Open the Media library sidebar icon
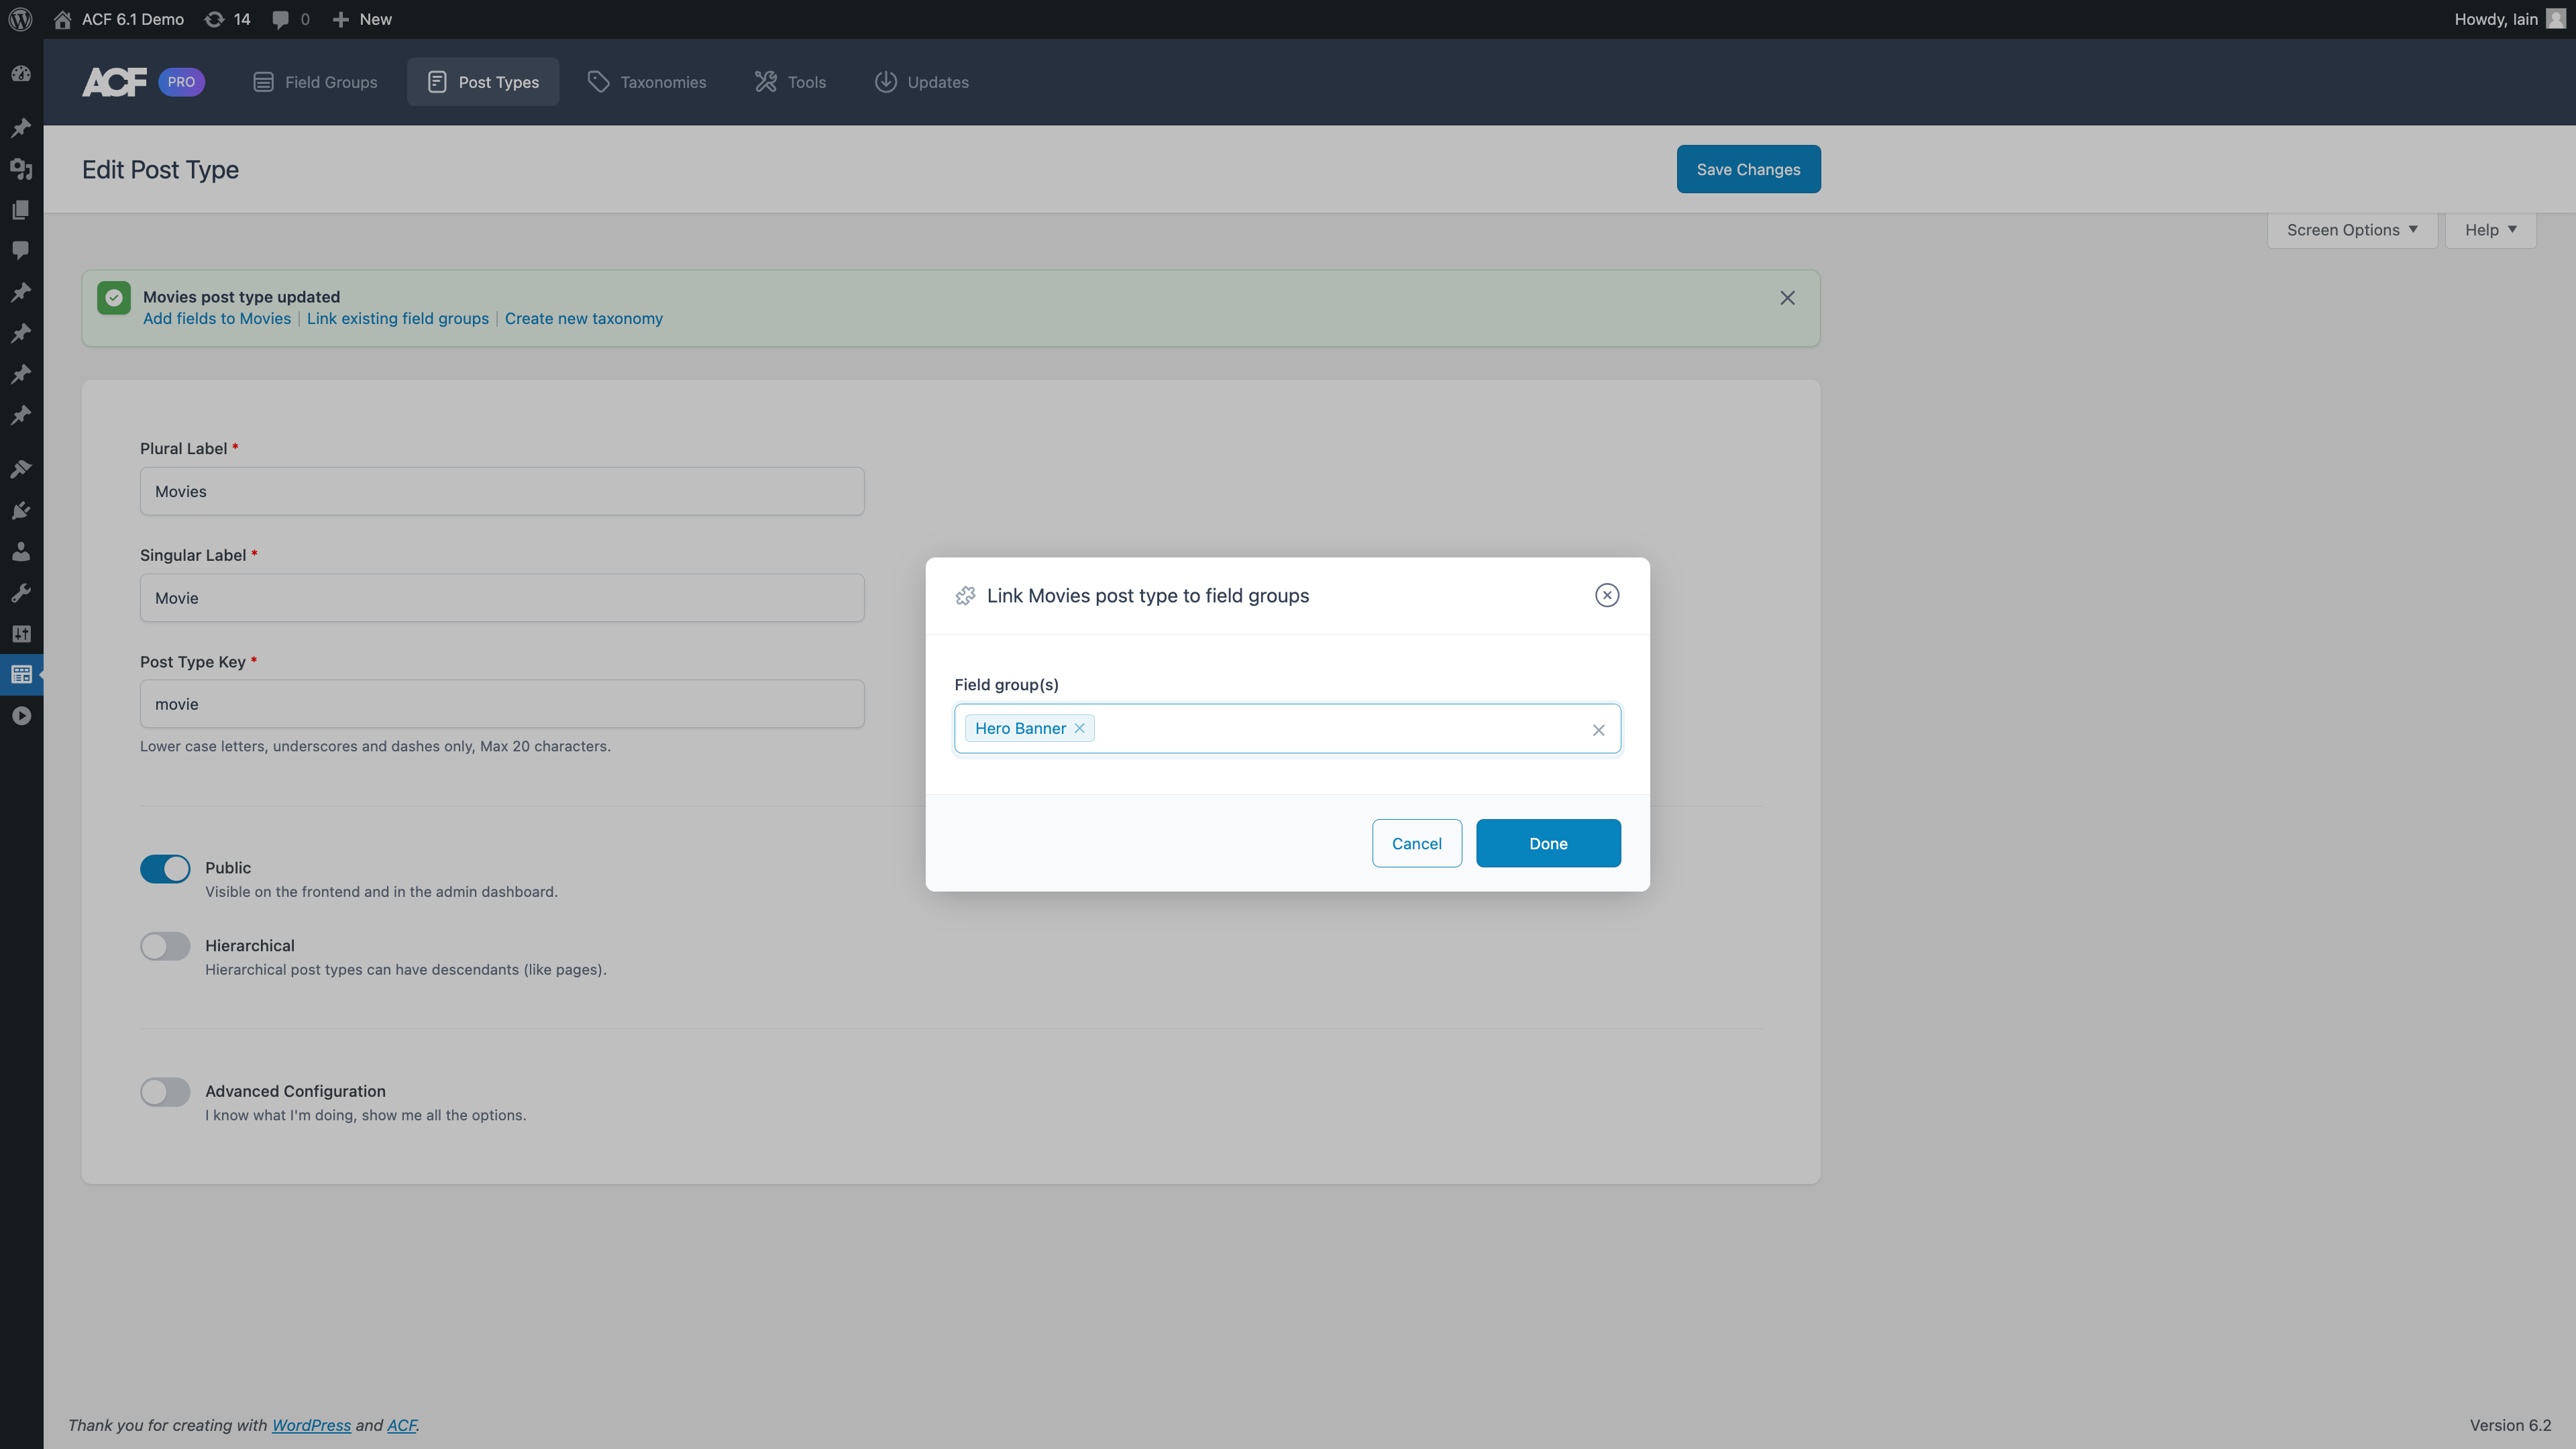Viewport: 2576px width, 1449px height. click(21, 169)
